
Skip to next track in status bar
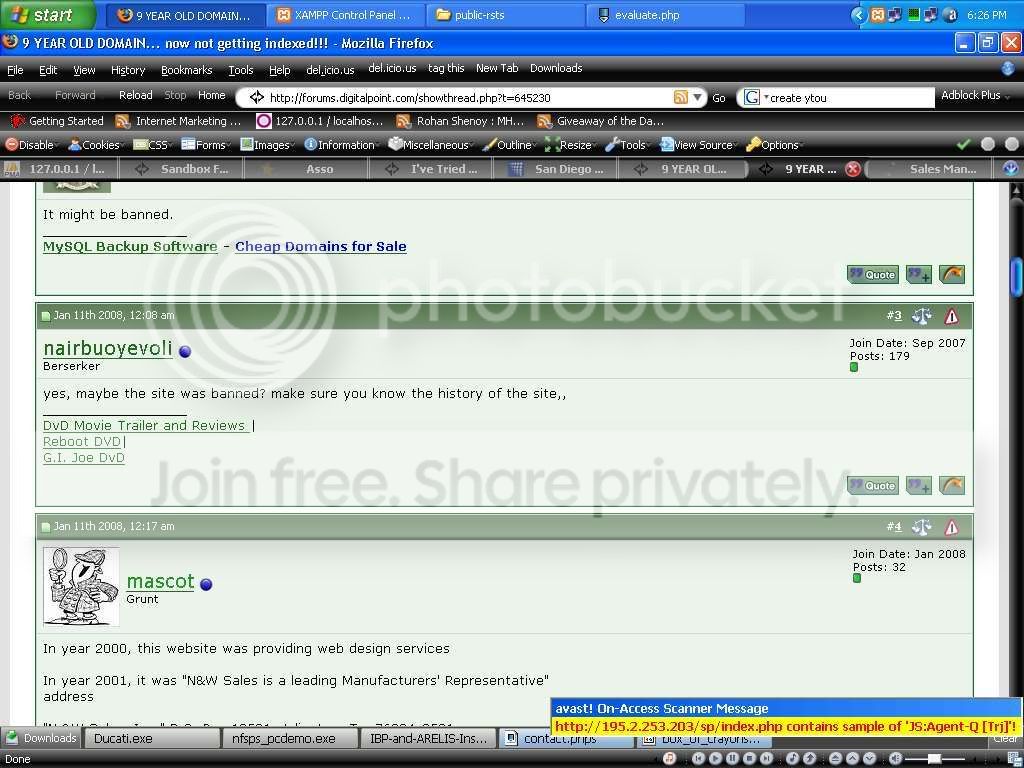point(766,758)
